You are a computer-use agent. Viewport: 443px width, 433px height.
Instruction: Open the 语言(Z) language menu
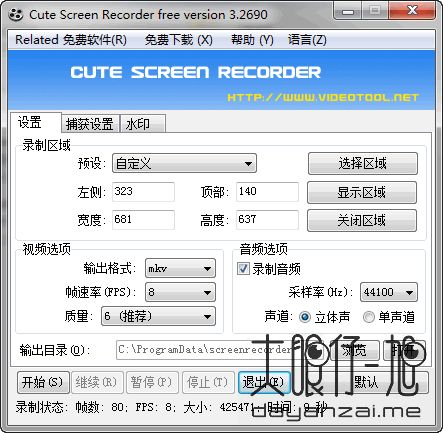tap(307, 40)
